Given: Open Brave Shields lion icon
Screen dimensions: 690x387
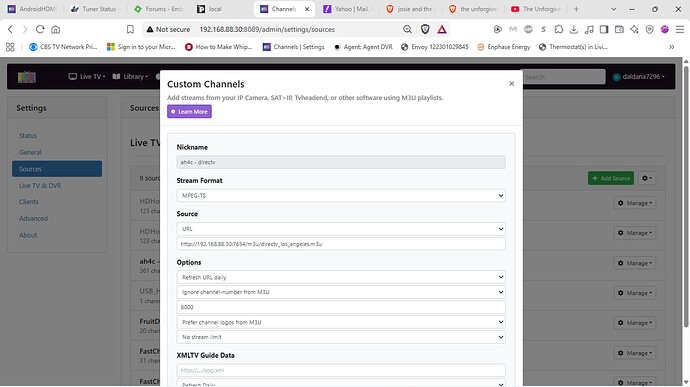Looking at the screenshot, I should [425, 29].
